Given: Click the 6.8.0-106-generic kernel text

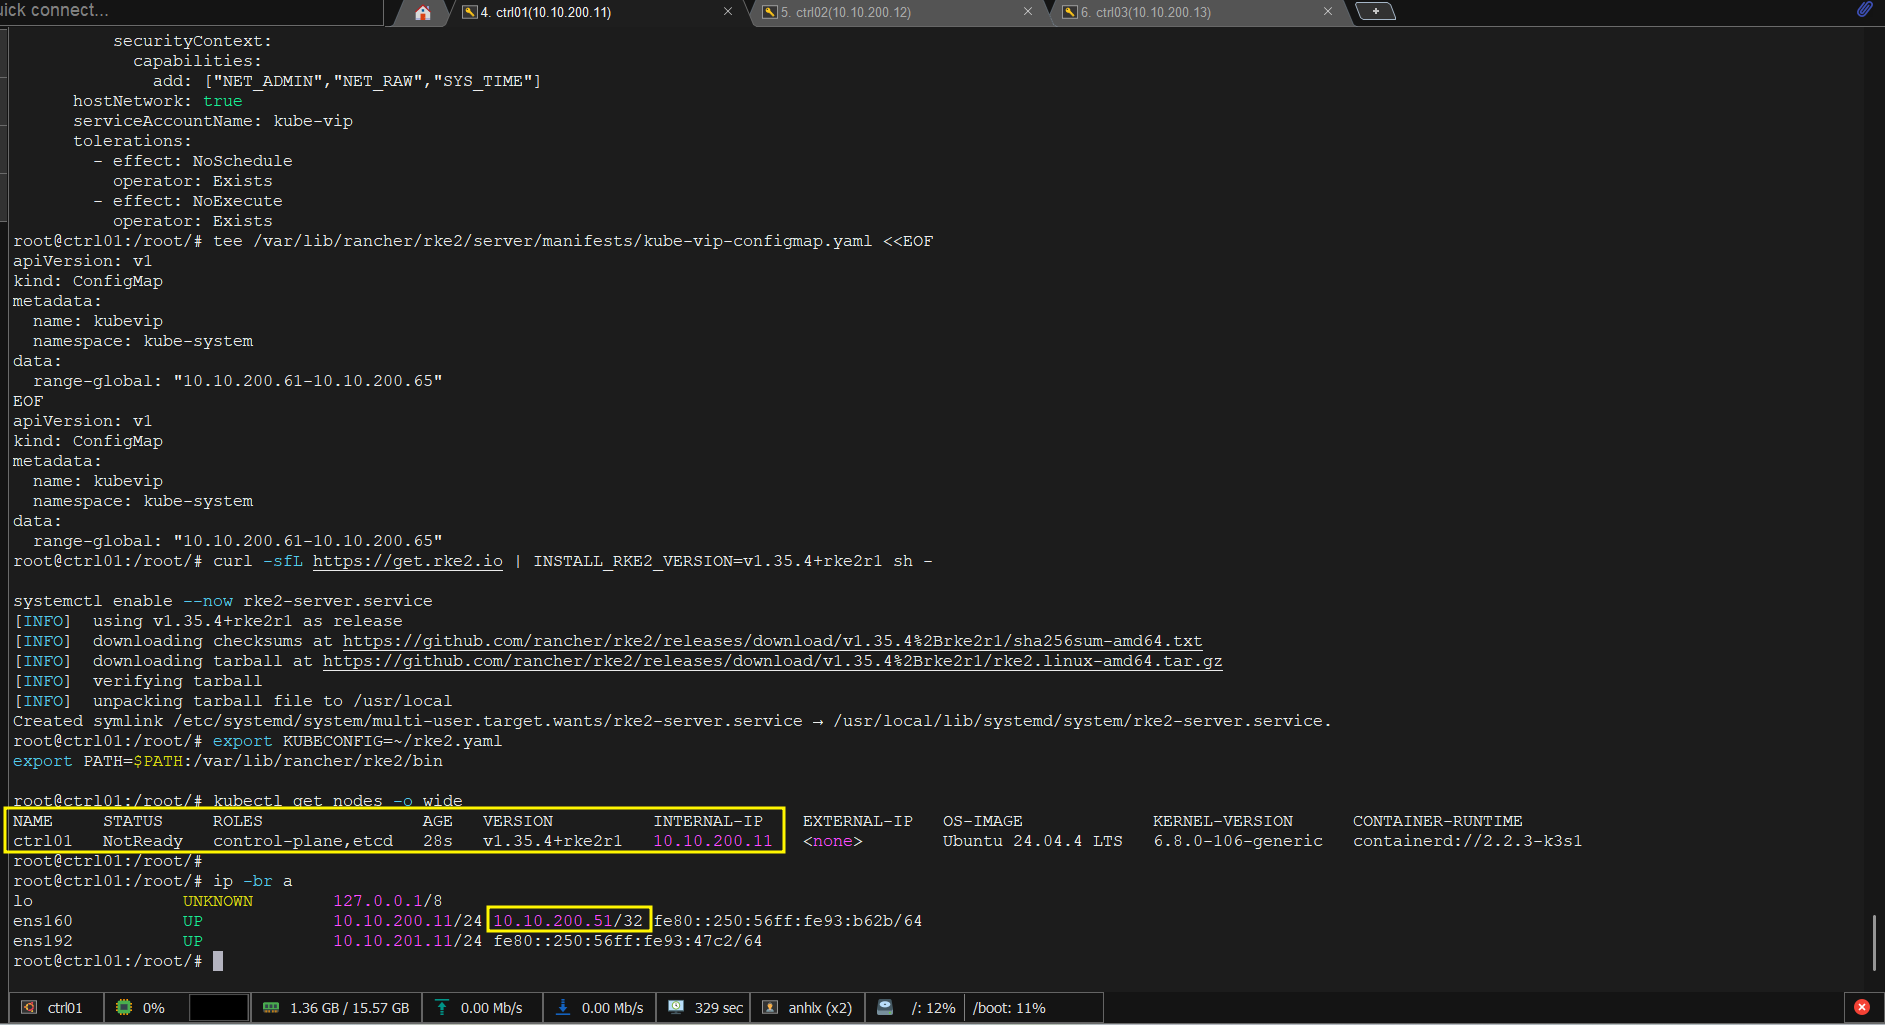Looking at the screenshot, I should pyautogui.click(x=1238, y=841).
